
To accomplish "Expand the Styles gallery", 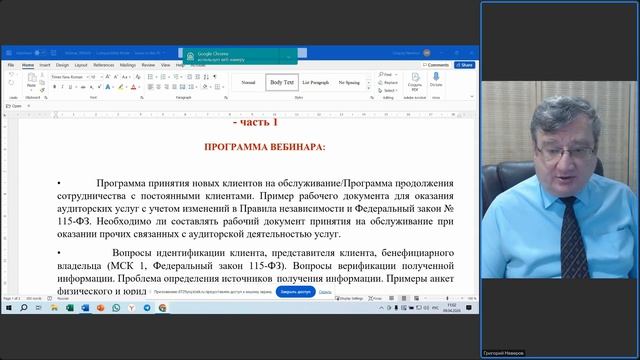I will click(369, 89).
